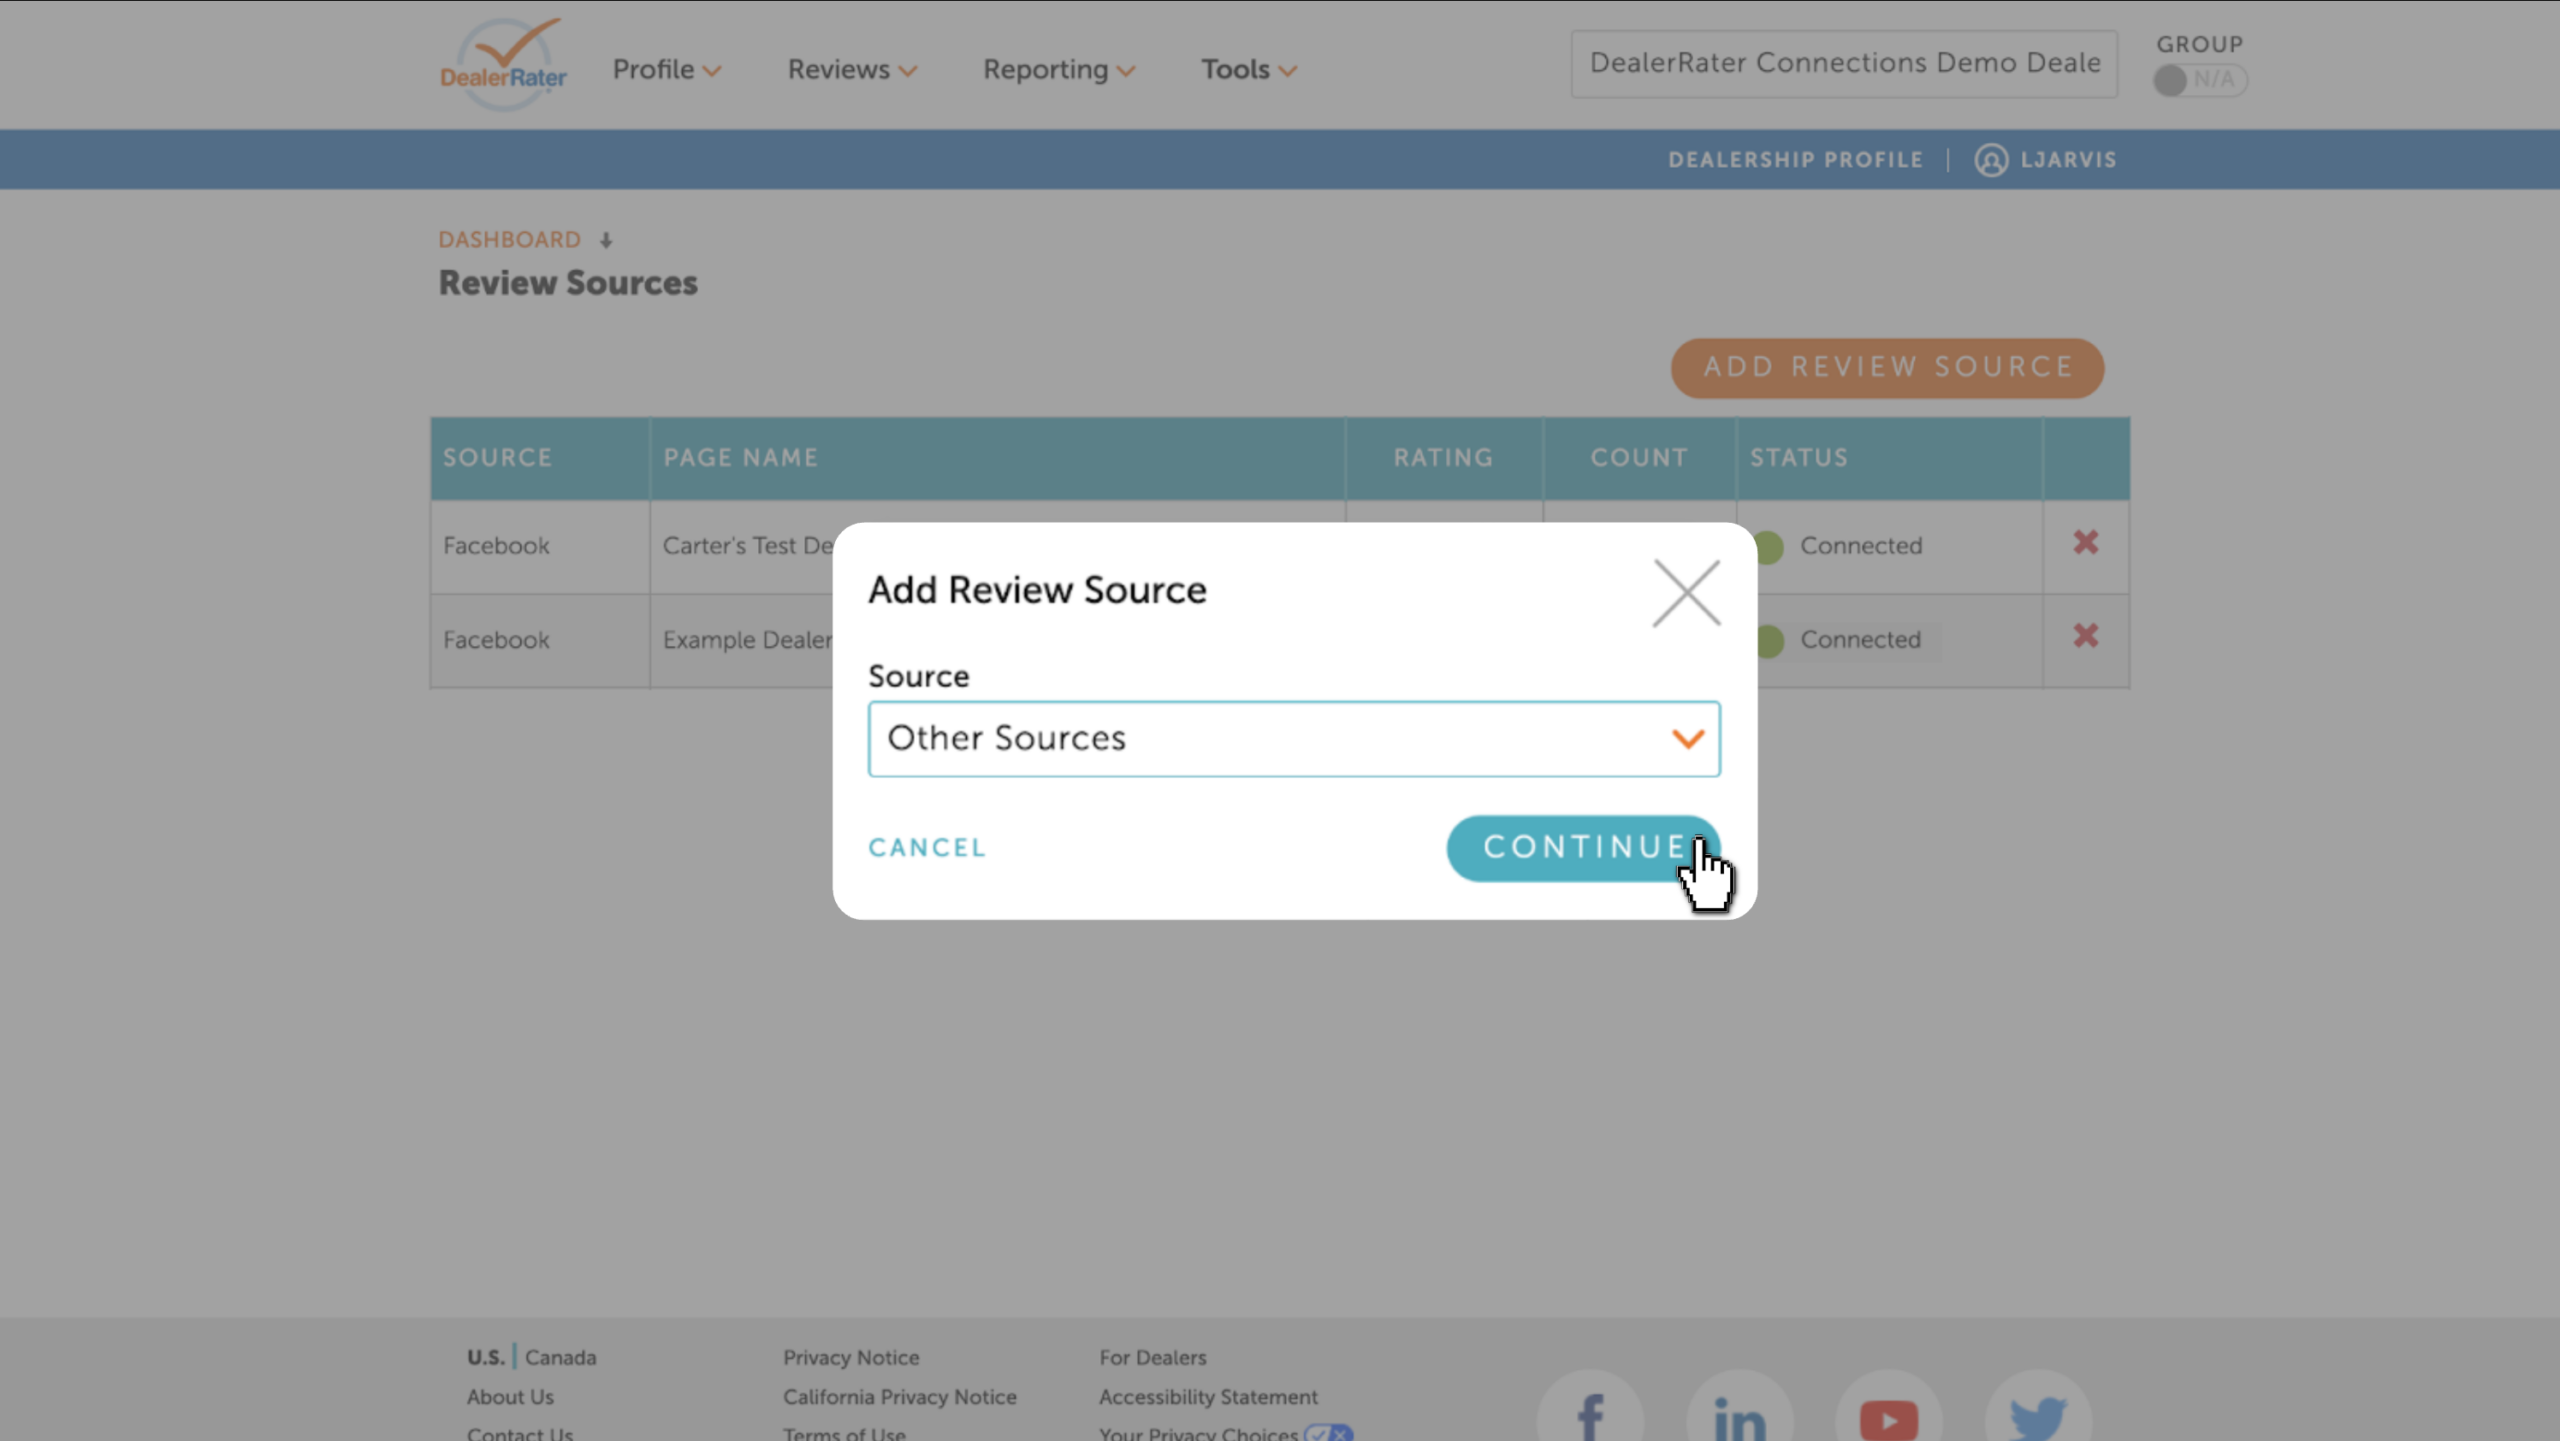Open the YouTube social link
The height and width of the screenshot is (1441, 2560).
tap(1888, 1415)
